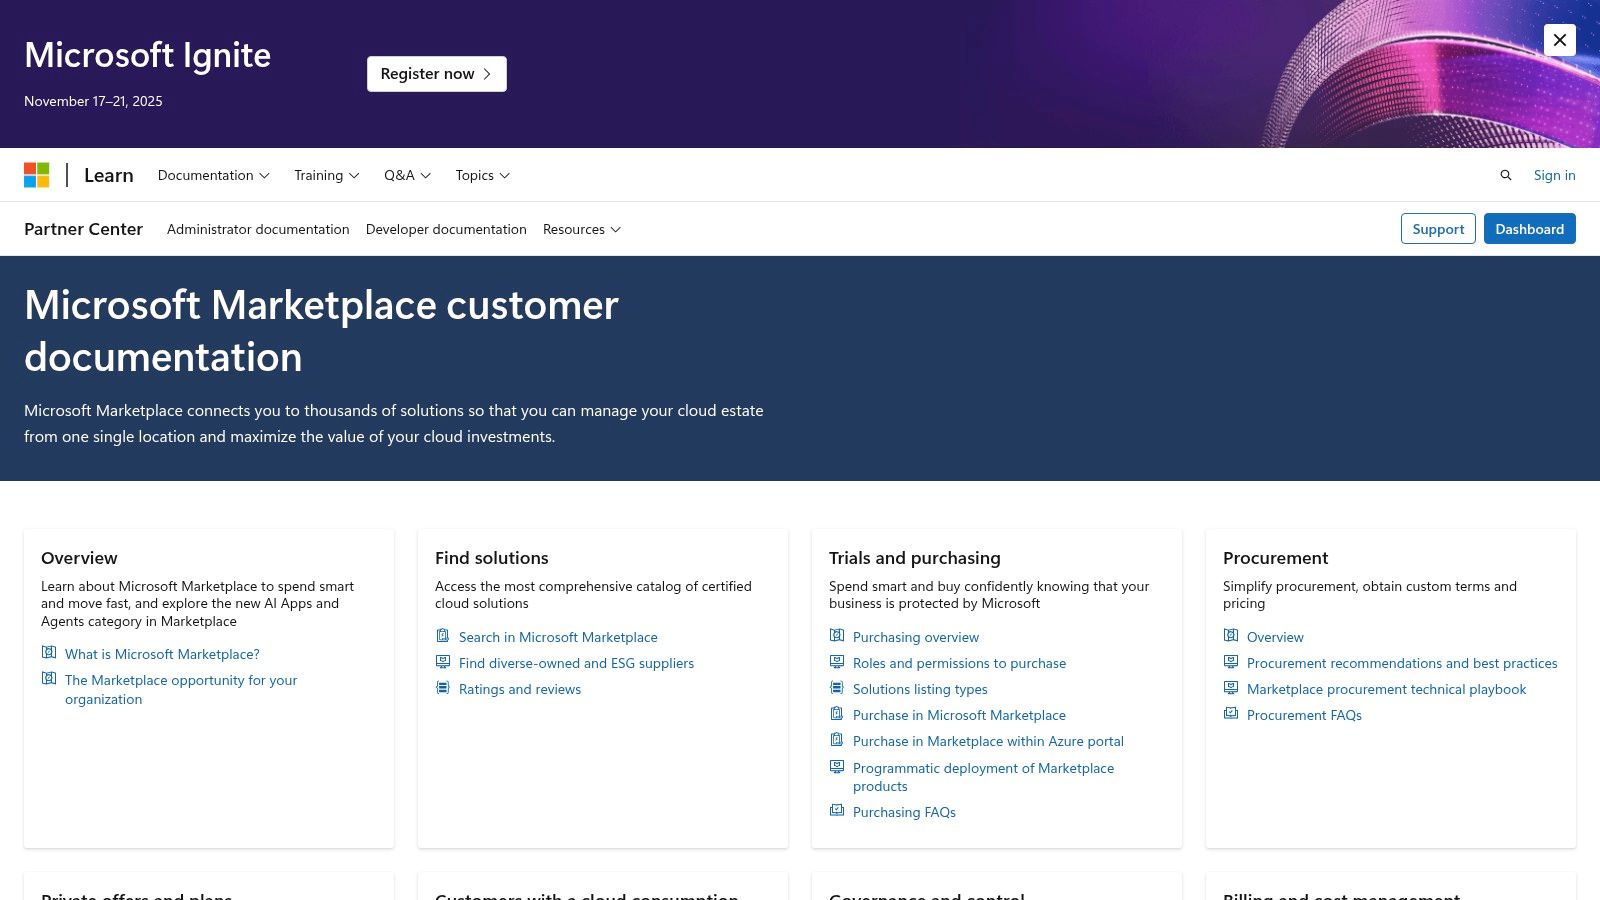Switch to Developer documentation

click(x=446, y=229)
